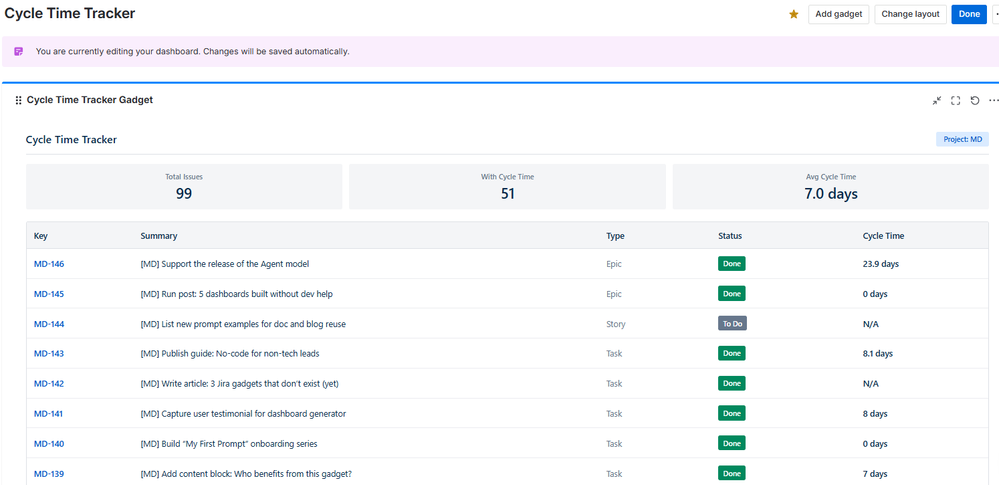Click the Done status of MD-146

(x=731, y=264)
